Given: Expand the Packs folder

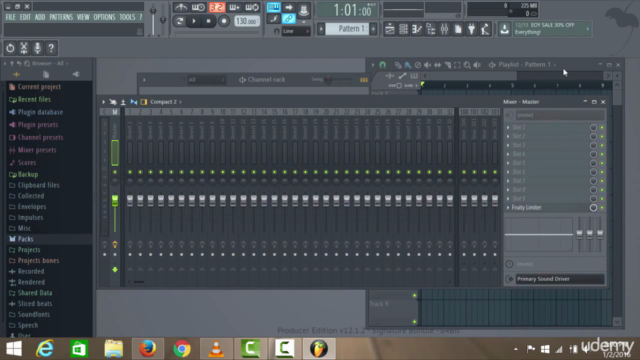Looking at the screenshot, I should tap(25, 239).
